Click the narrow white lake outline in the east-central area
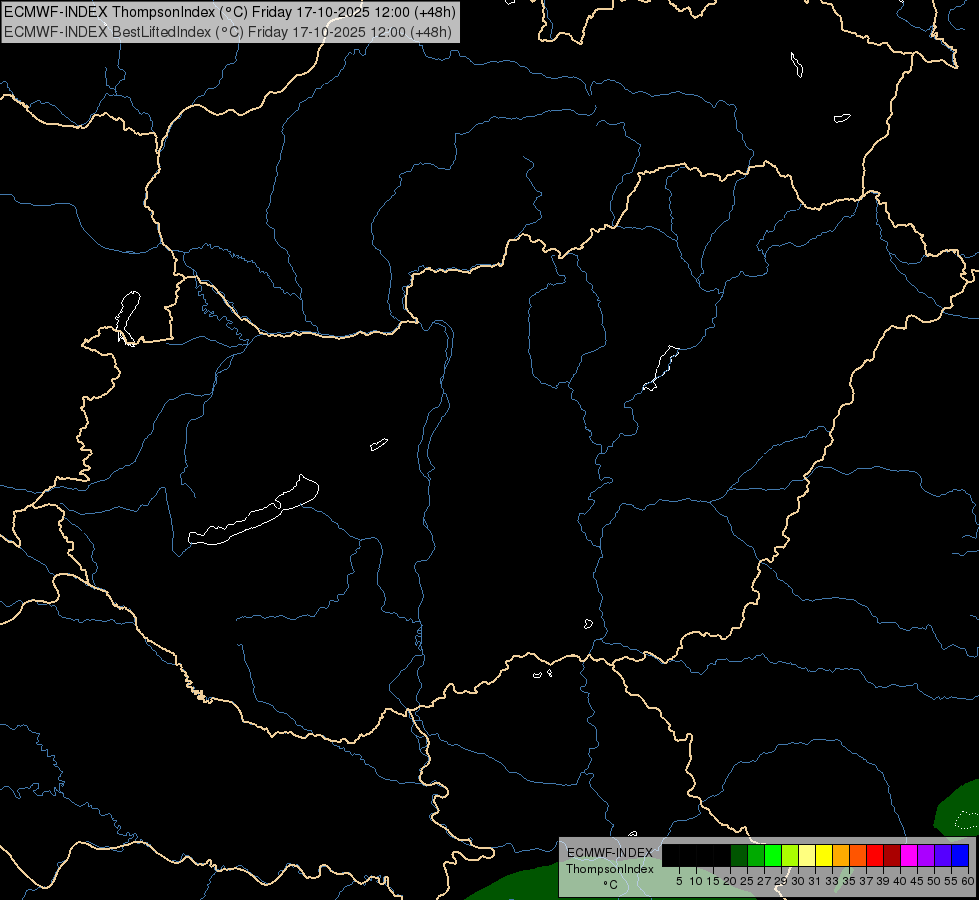The height and width of the screenshot is (900, 979). pyautogui.click(x=661, y=368)
